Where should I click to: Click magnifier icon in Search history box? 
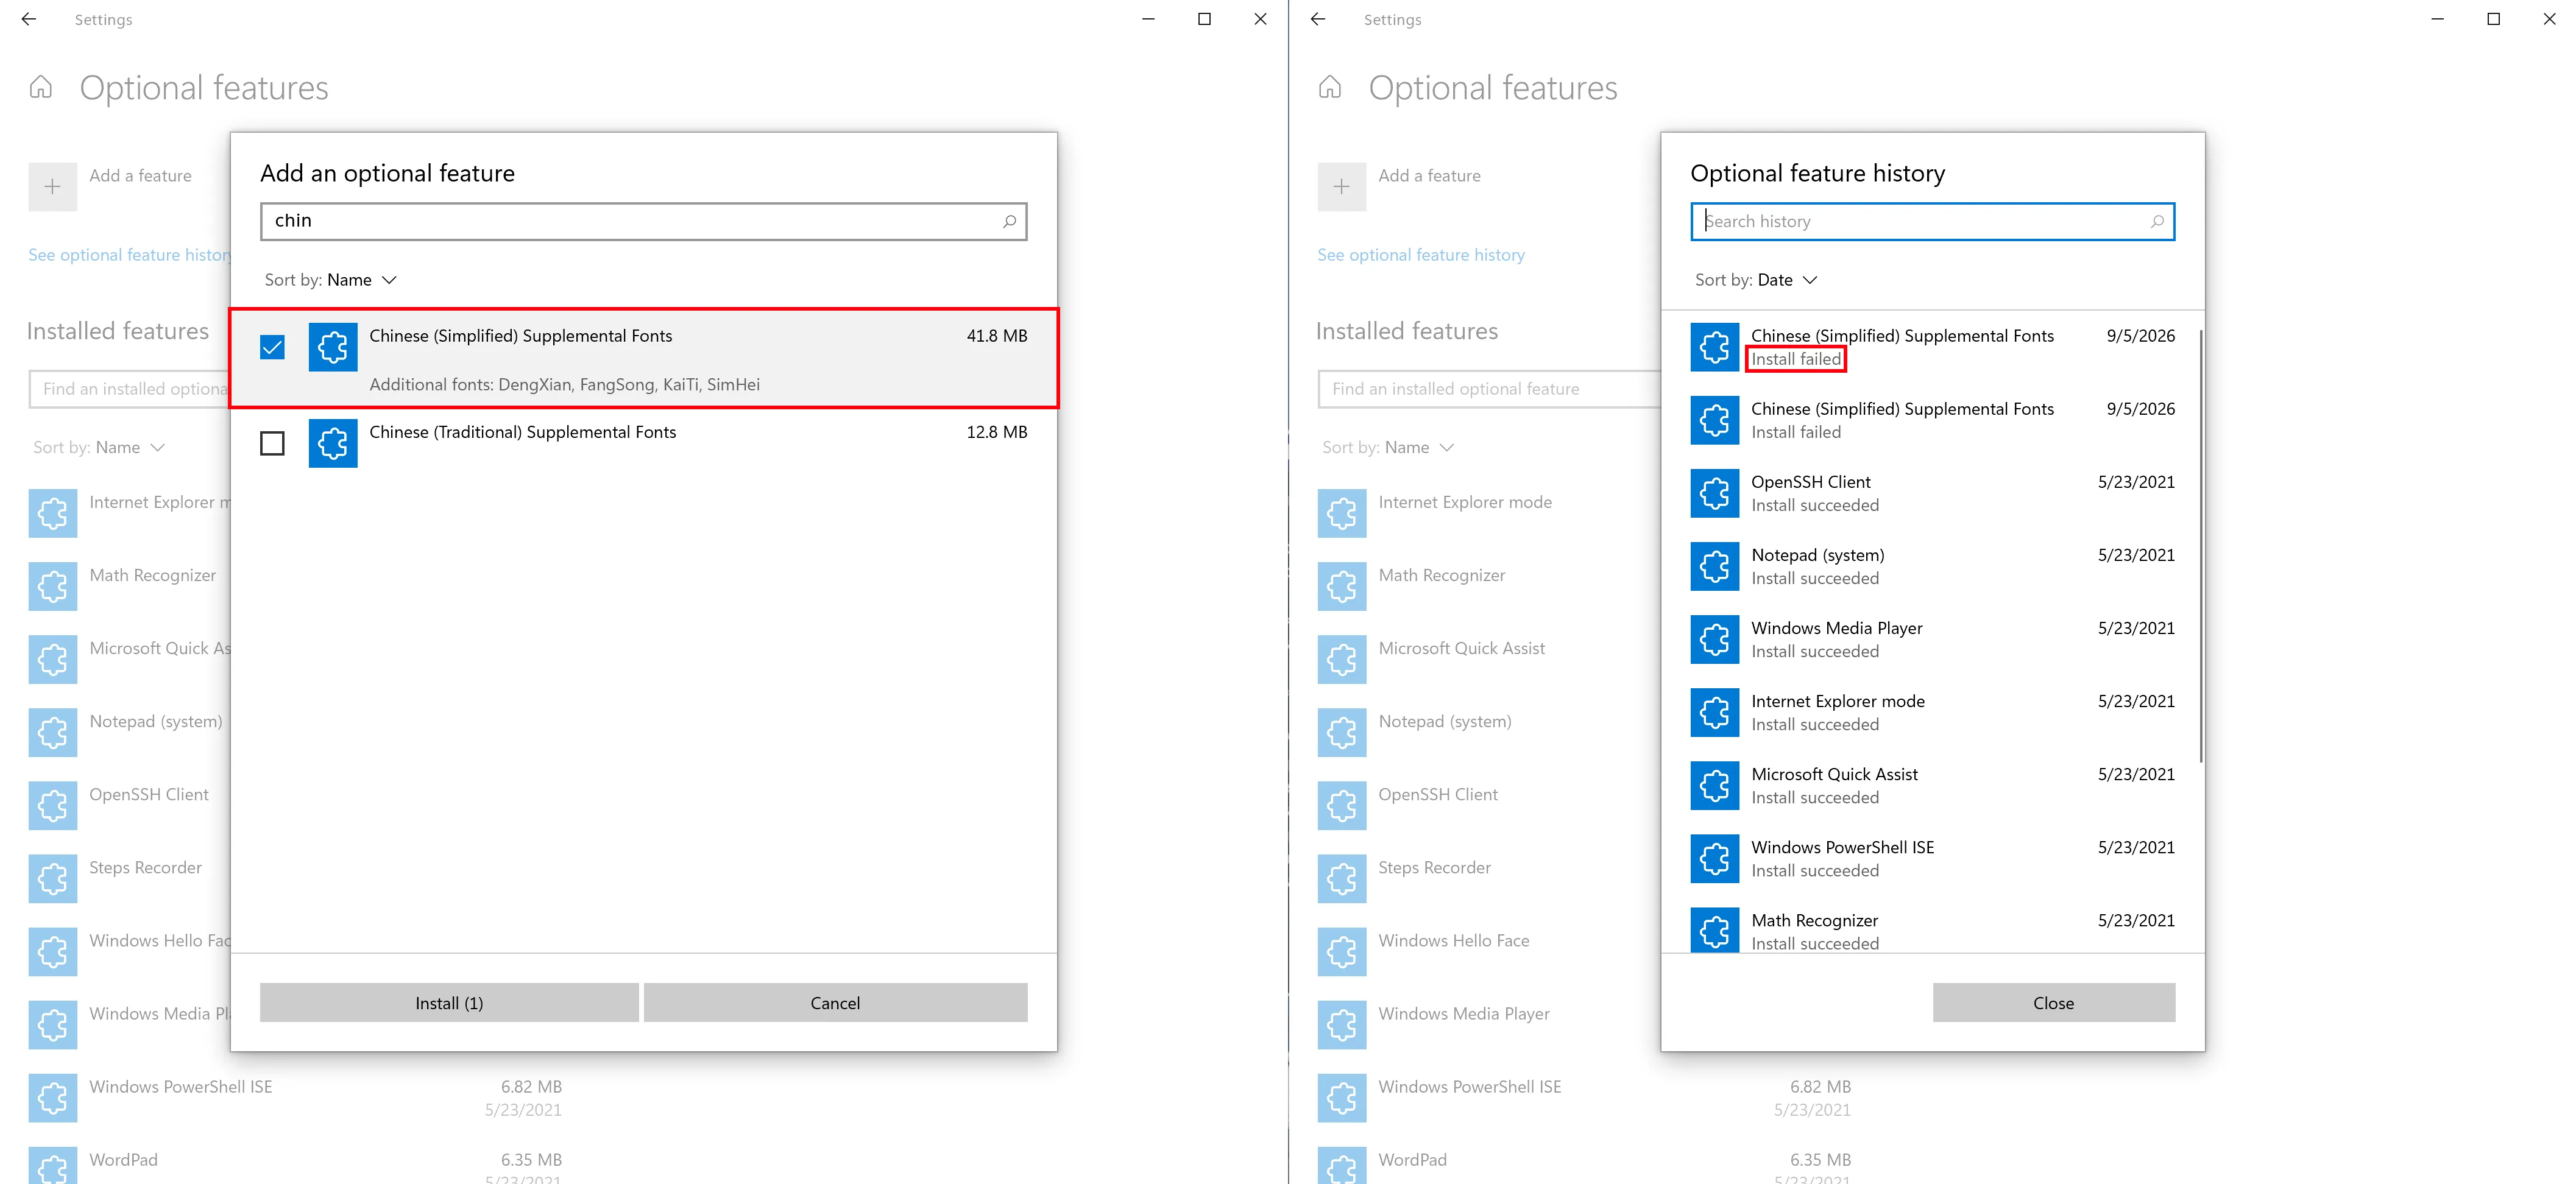click(x=2158, y=221)
